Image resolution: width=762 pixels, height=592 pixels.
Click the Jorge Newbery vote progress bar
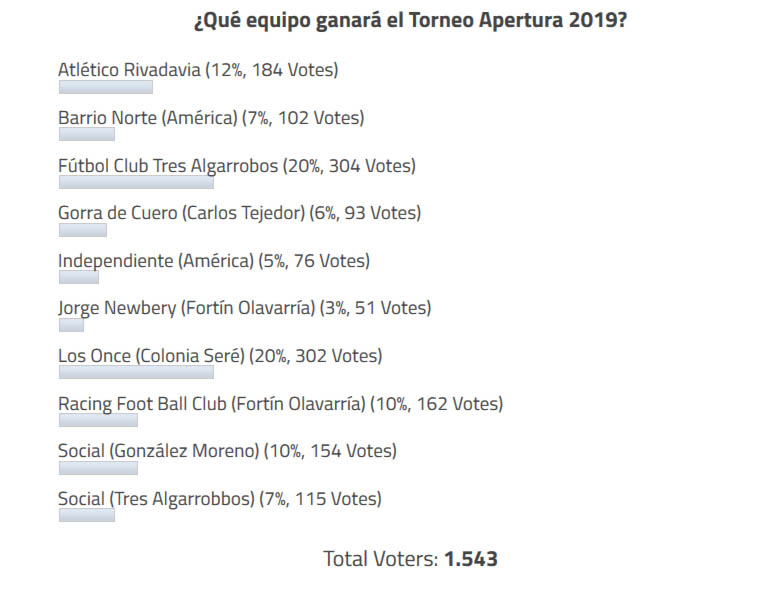tap(71, 325)
